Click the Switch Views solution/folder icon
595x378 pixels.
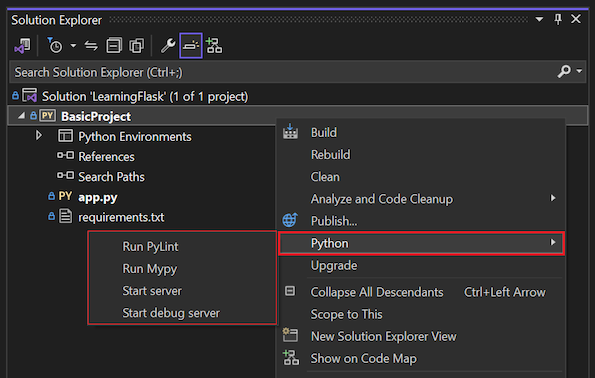(22, 46)
